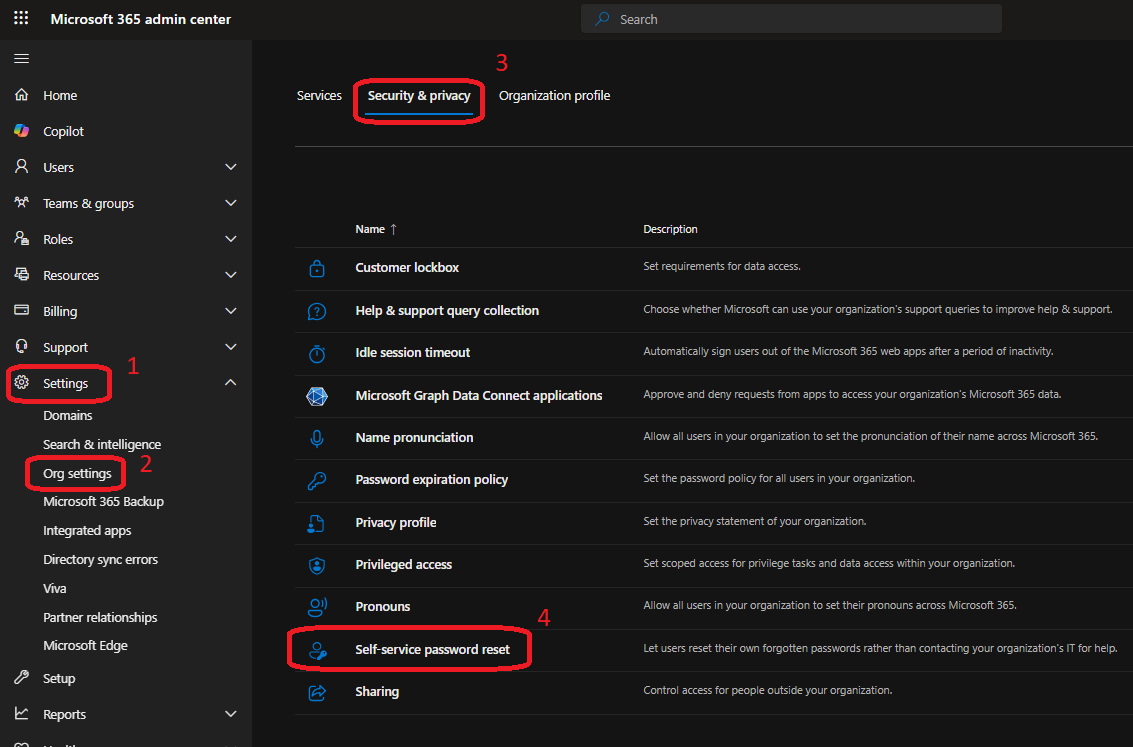The image size is (1133, 747).
Task: Click the Privacy profile document icon
Action: coord(316,523)
